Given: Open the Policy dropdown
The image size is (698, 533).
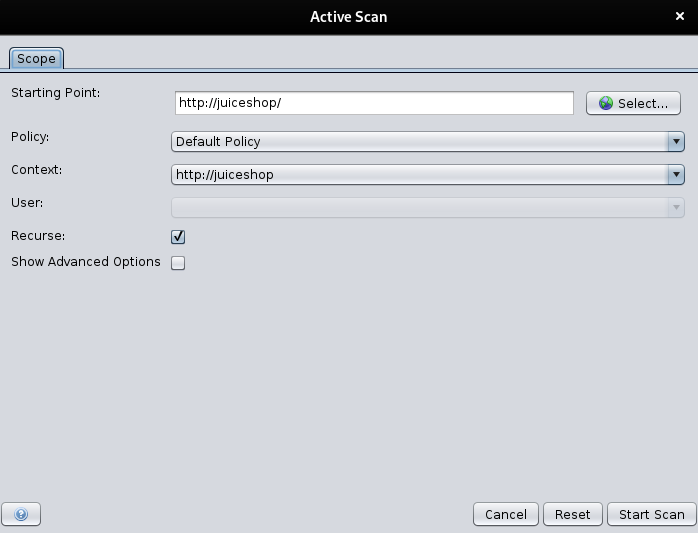Looking at the screenshot, I should coord(428,142).
